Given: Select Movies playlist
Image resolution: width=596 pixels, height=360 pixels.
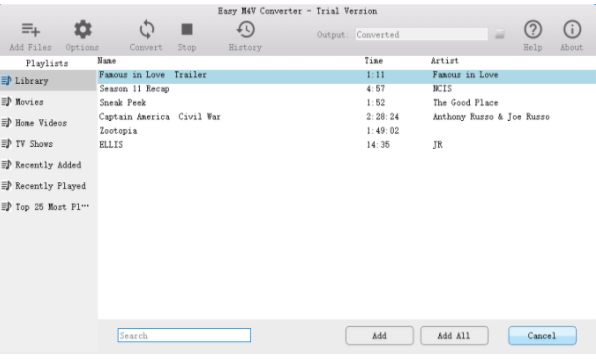Looking at the screenshot, I should point(48,102).
